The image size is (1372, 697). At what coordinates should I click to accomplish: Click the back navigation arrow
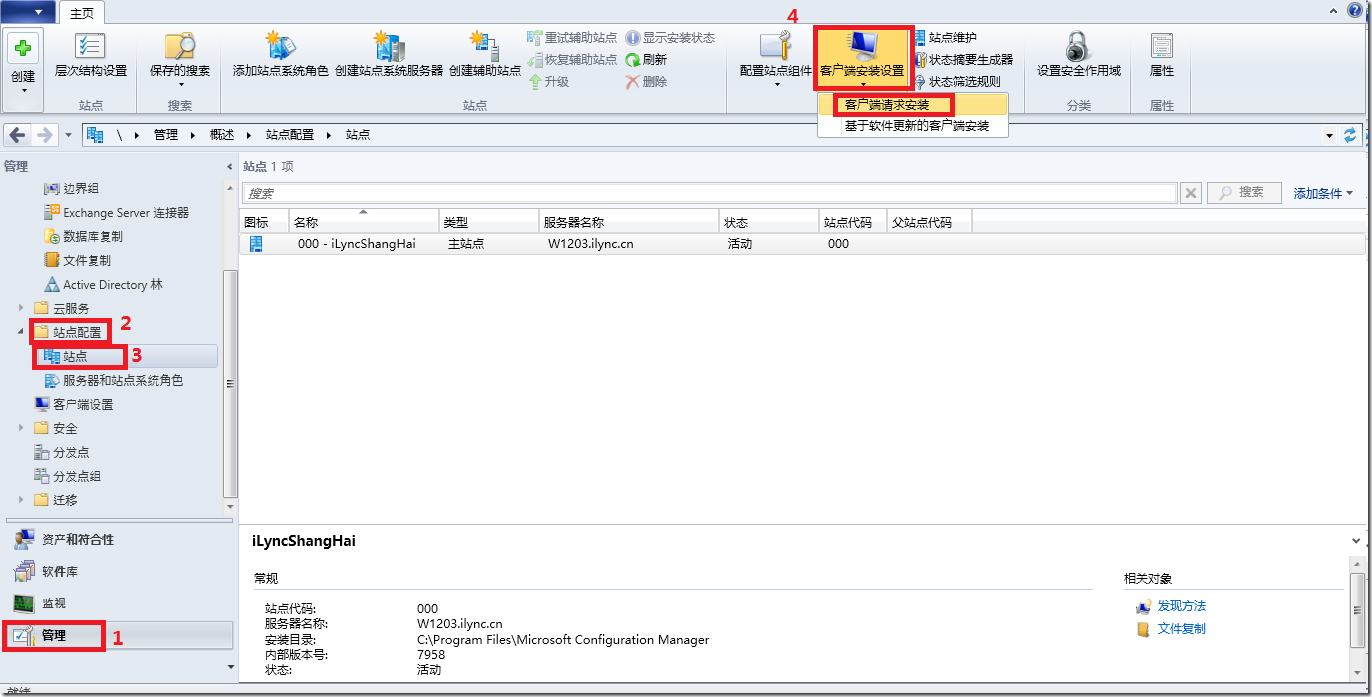click(x=18, y=135)
